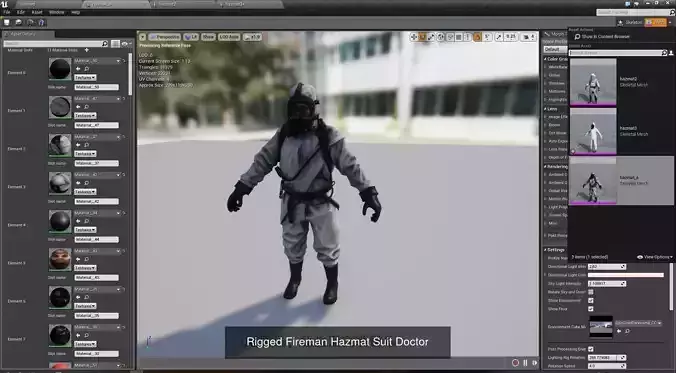The width and height of the screenshot is (676, 373).
Task: Select the translate gizmo tool in viewport
Action: [414, 37]
